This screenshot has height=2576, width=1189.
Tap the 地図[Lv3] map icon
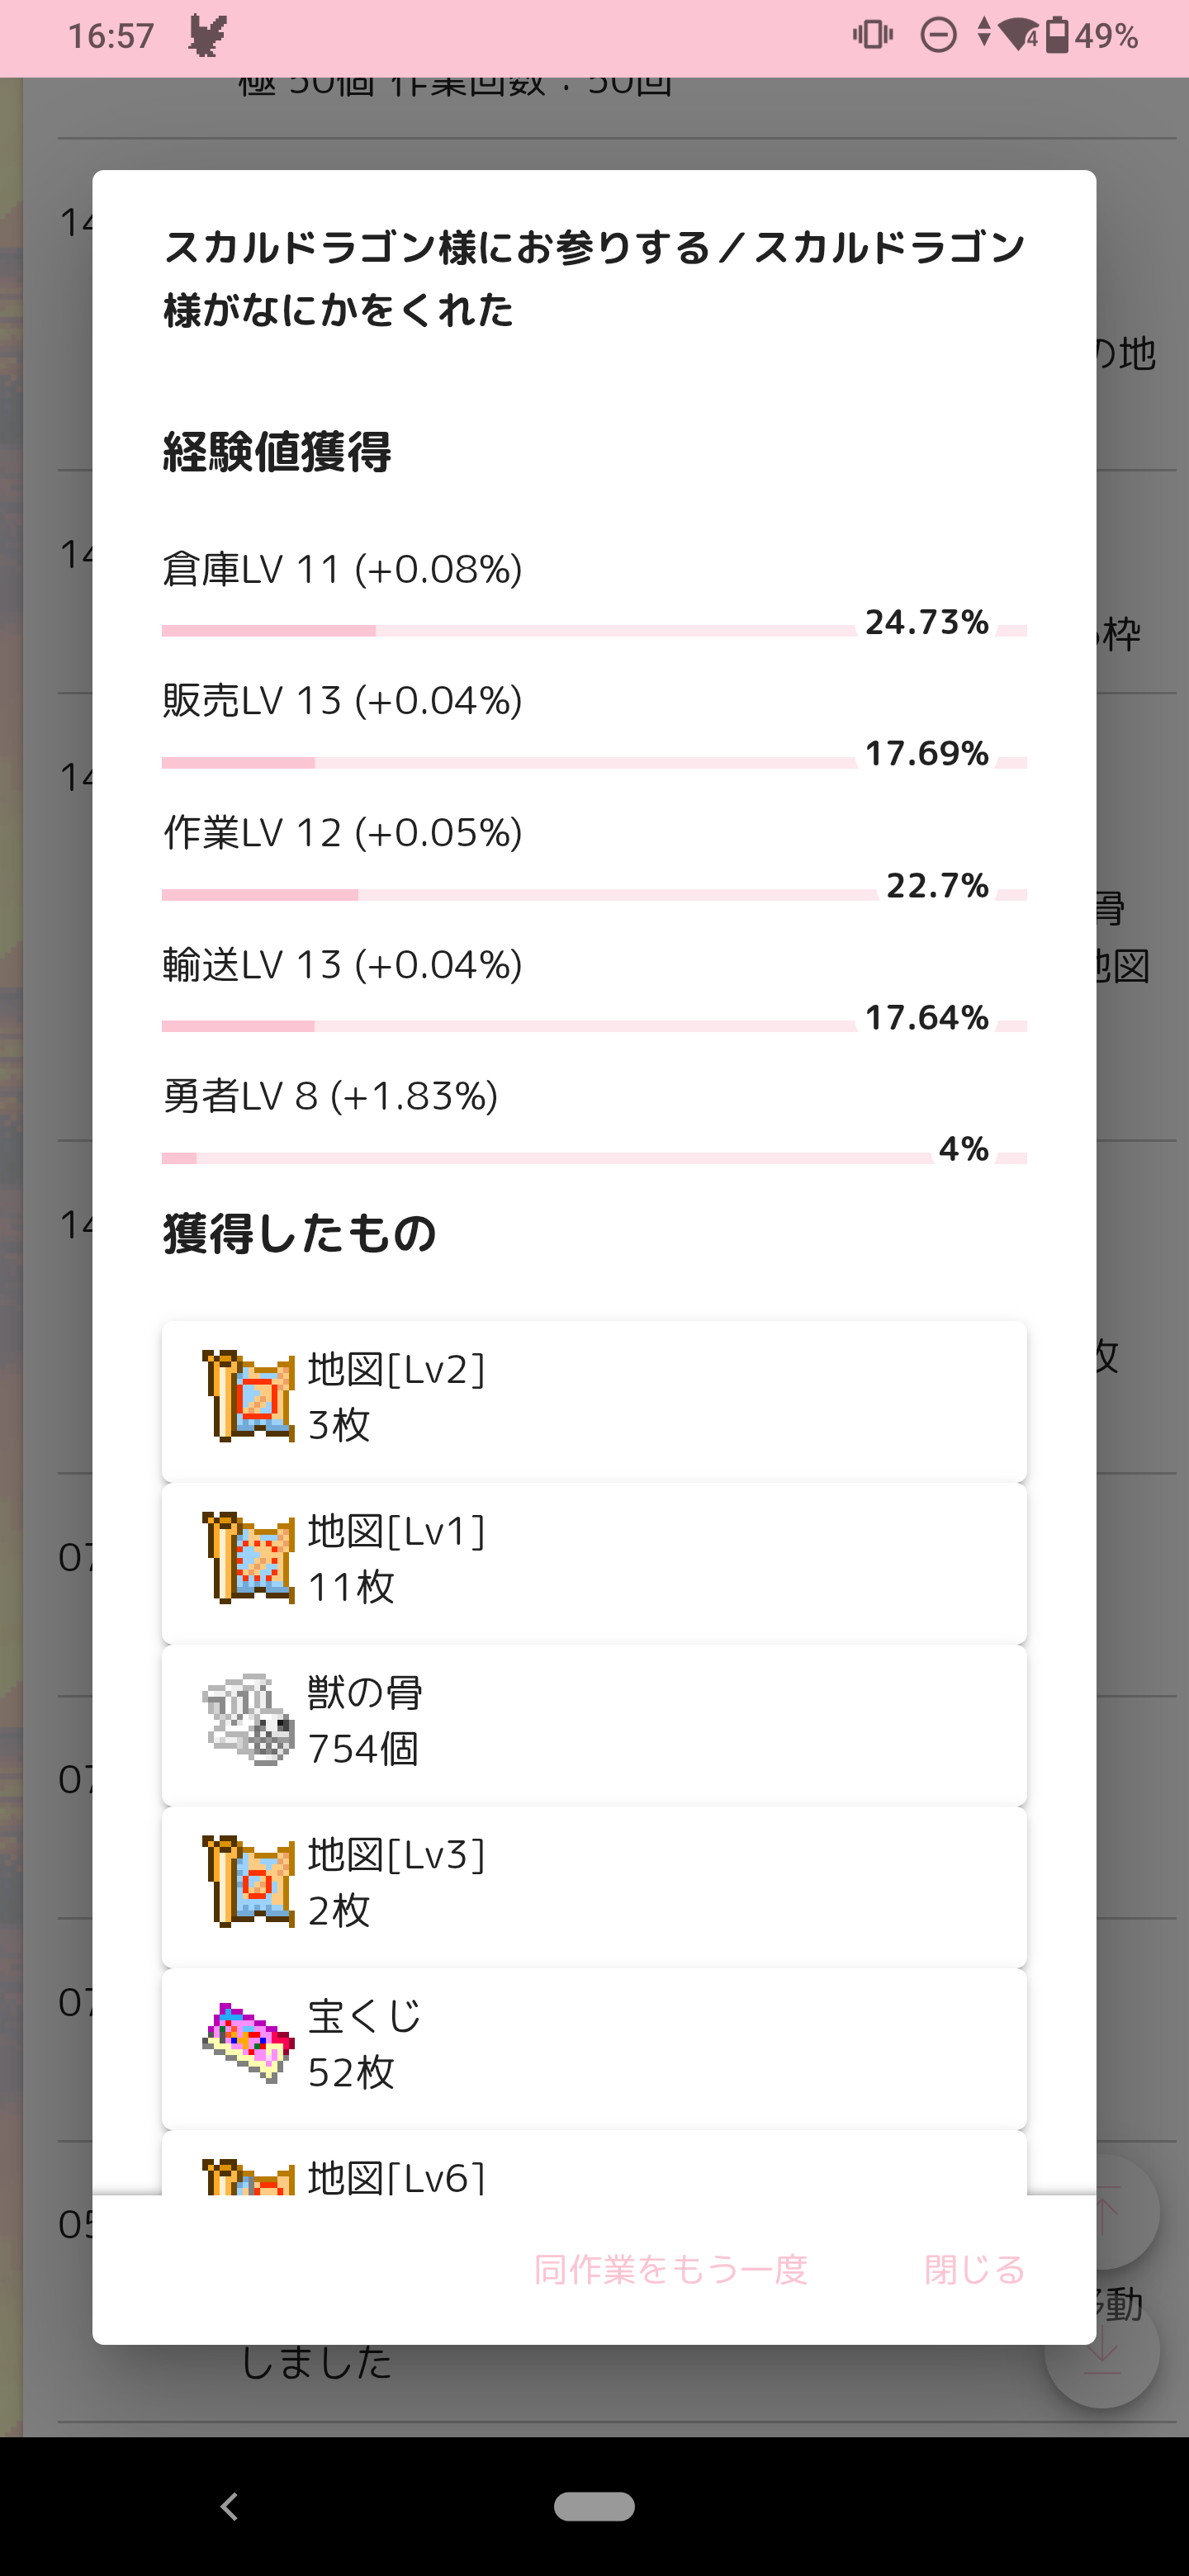coord(248,1882)
